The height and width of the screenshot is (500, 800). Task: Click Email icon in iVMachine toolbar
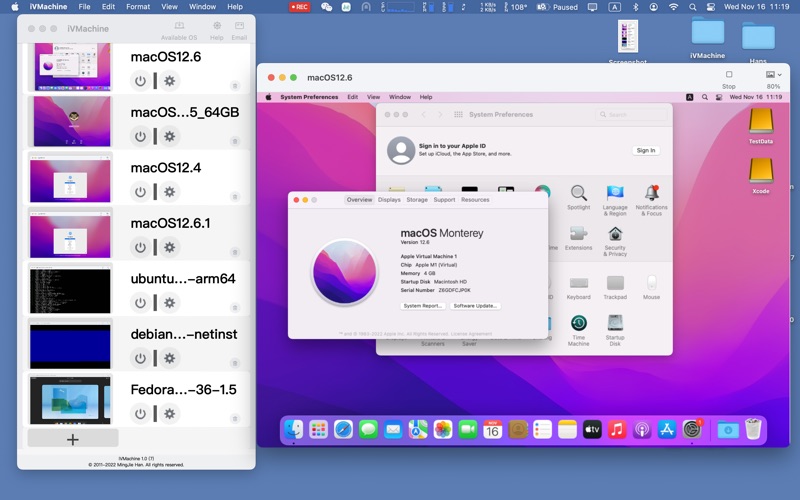(239, 31)
